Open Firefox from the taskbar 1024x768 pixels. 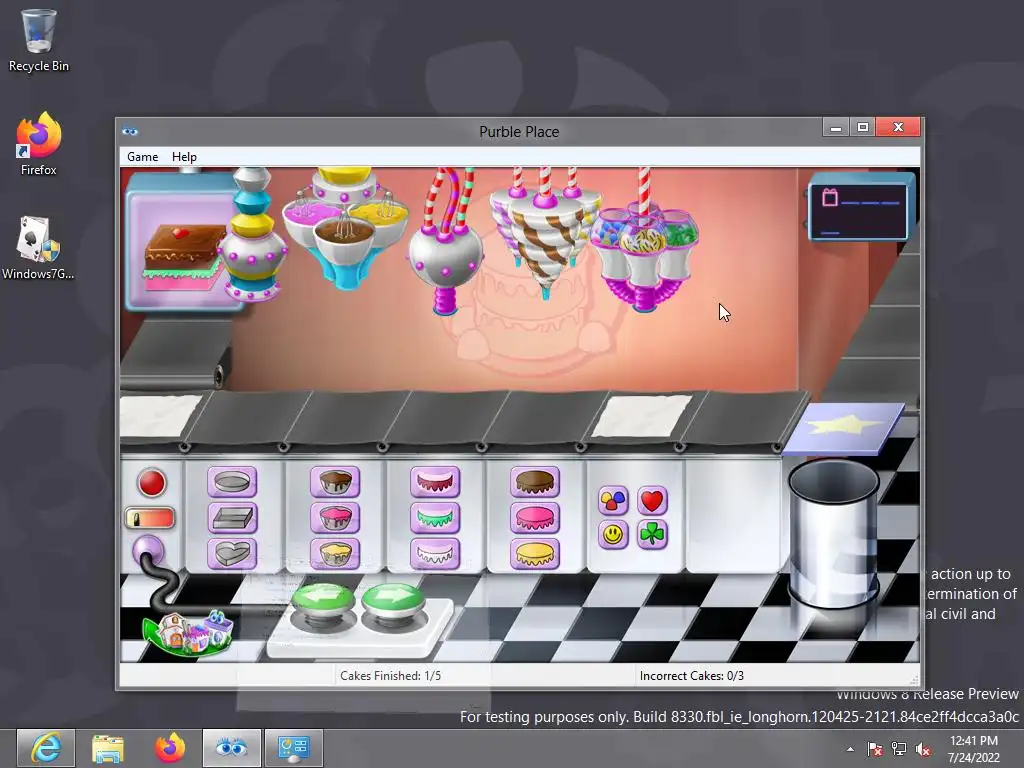[170, 748]
